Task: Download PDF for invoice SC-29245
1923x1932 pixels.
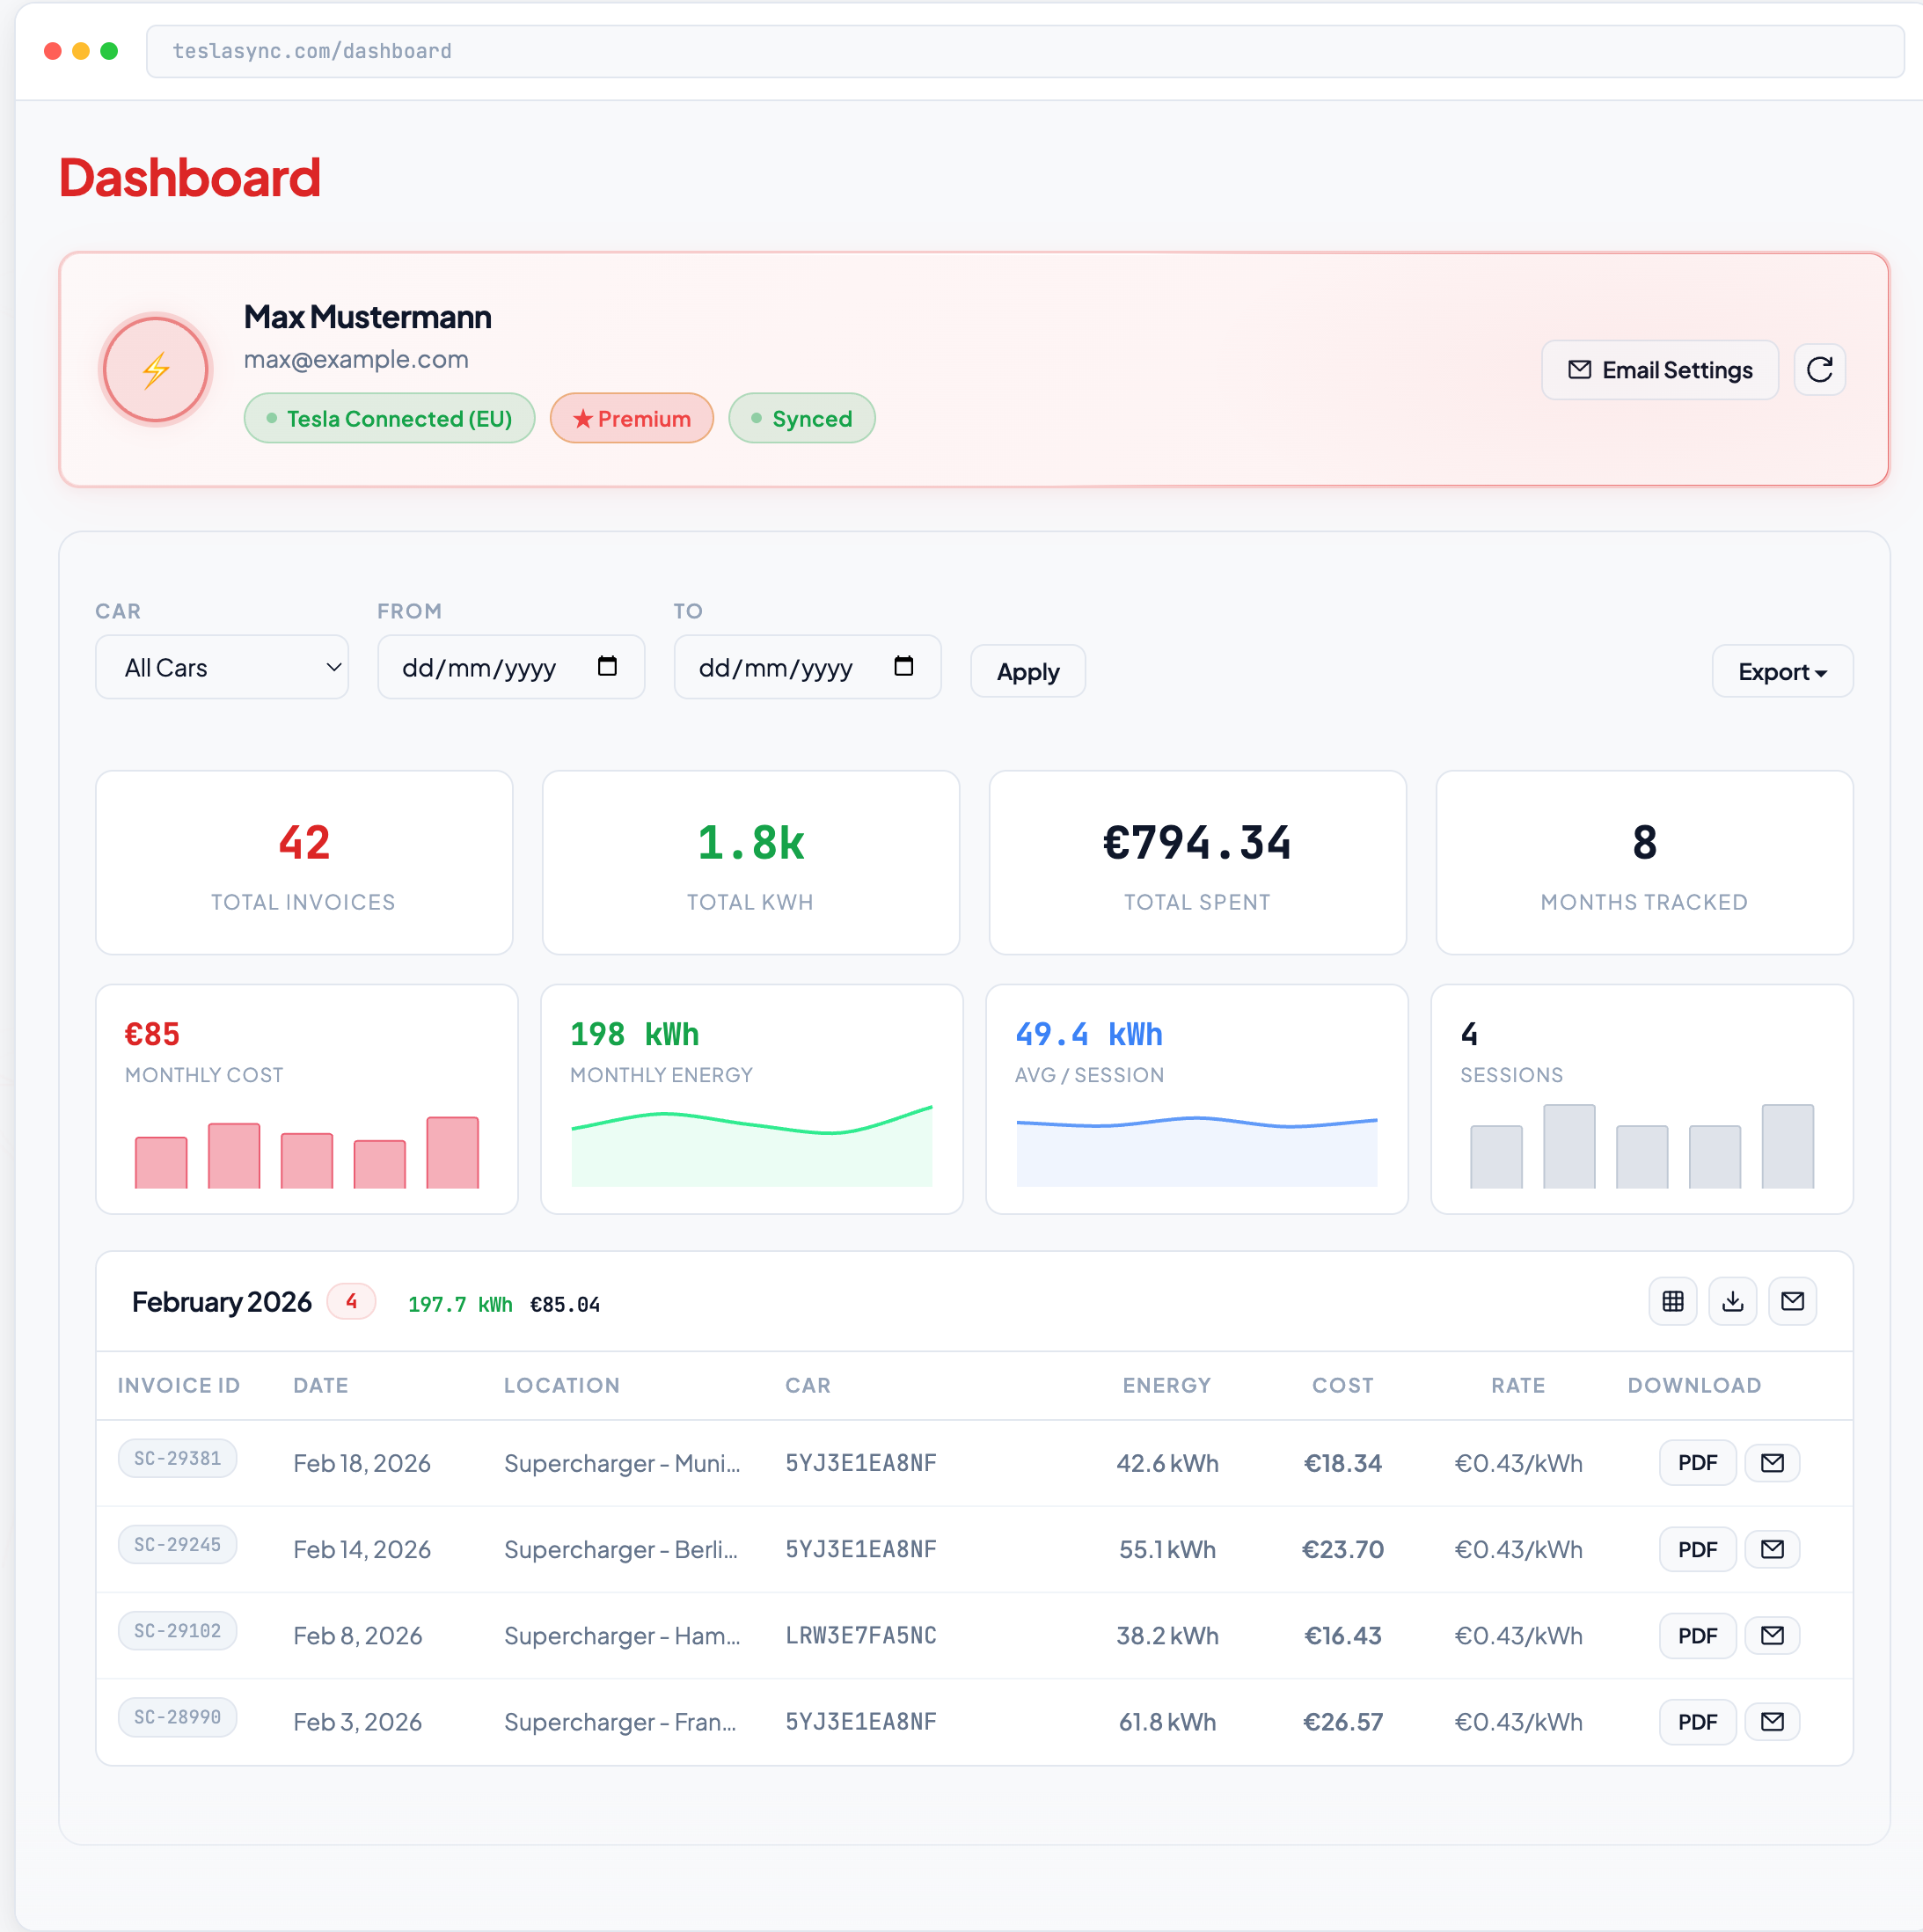Action: point(1697,1548)
